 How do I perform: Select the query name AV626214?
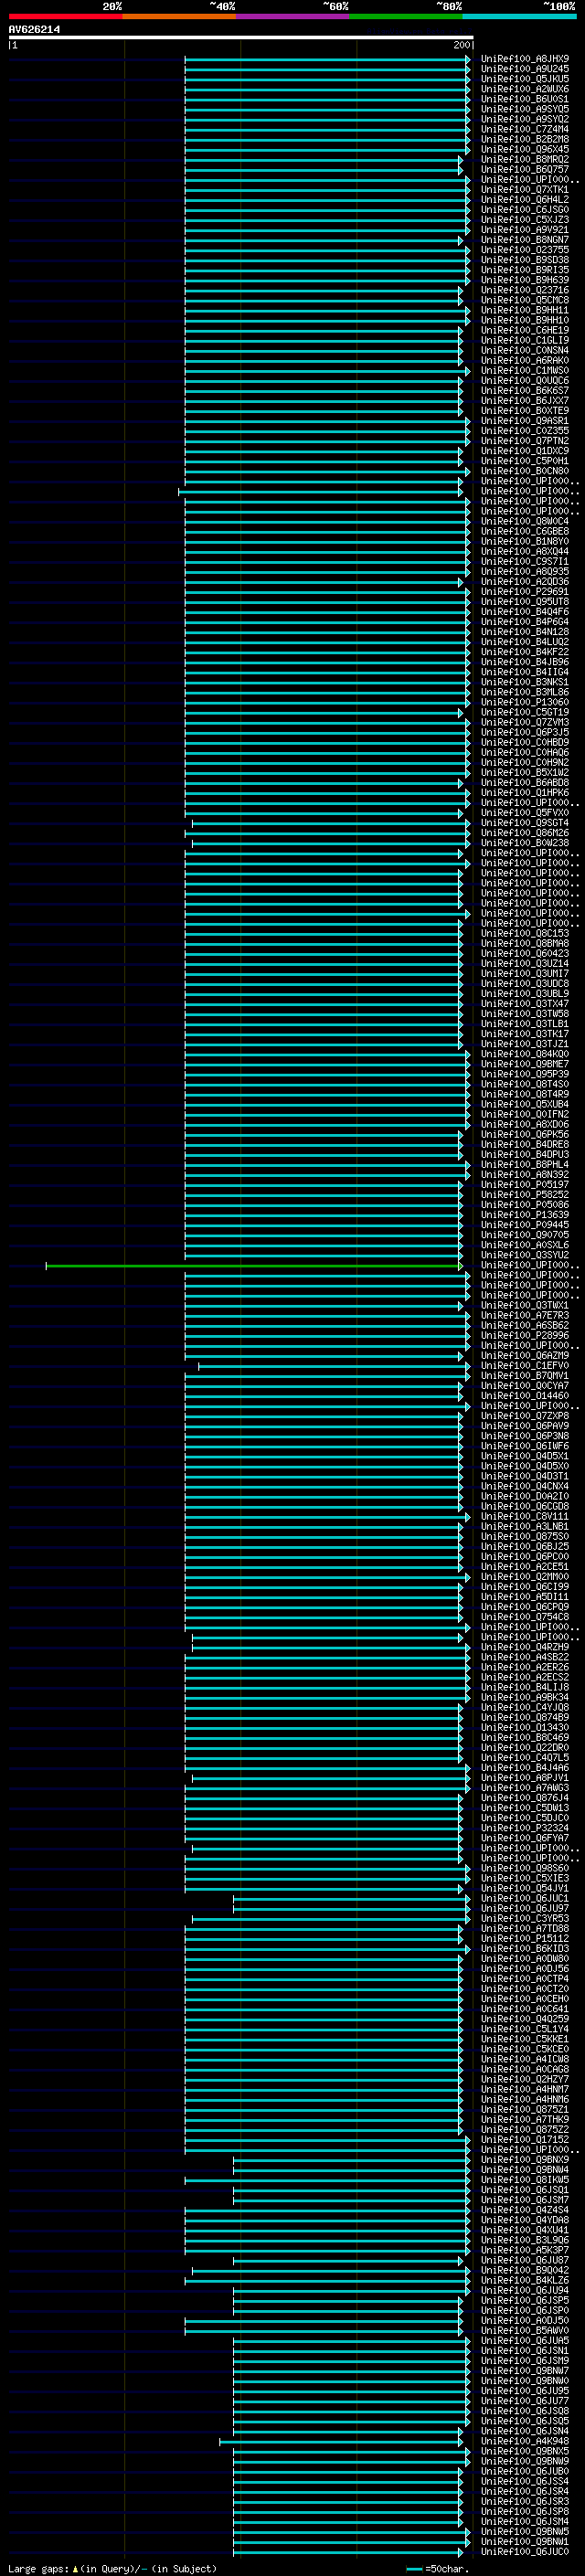click(x=34, y=30)
